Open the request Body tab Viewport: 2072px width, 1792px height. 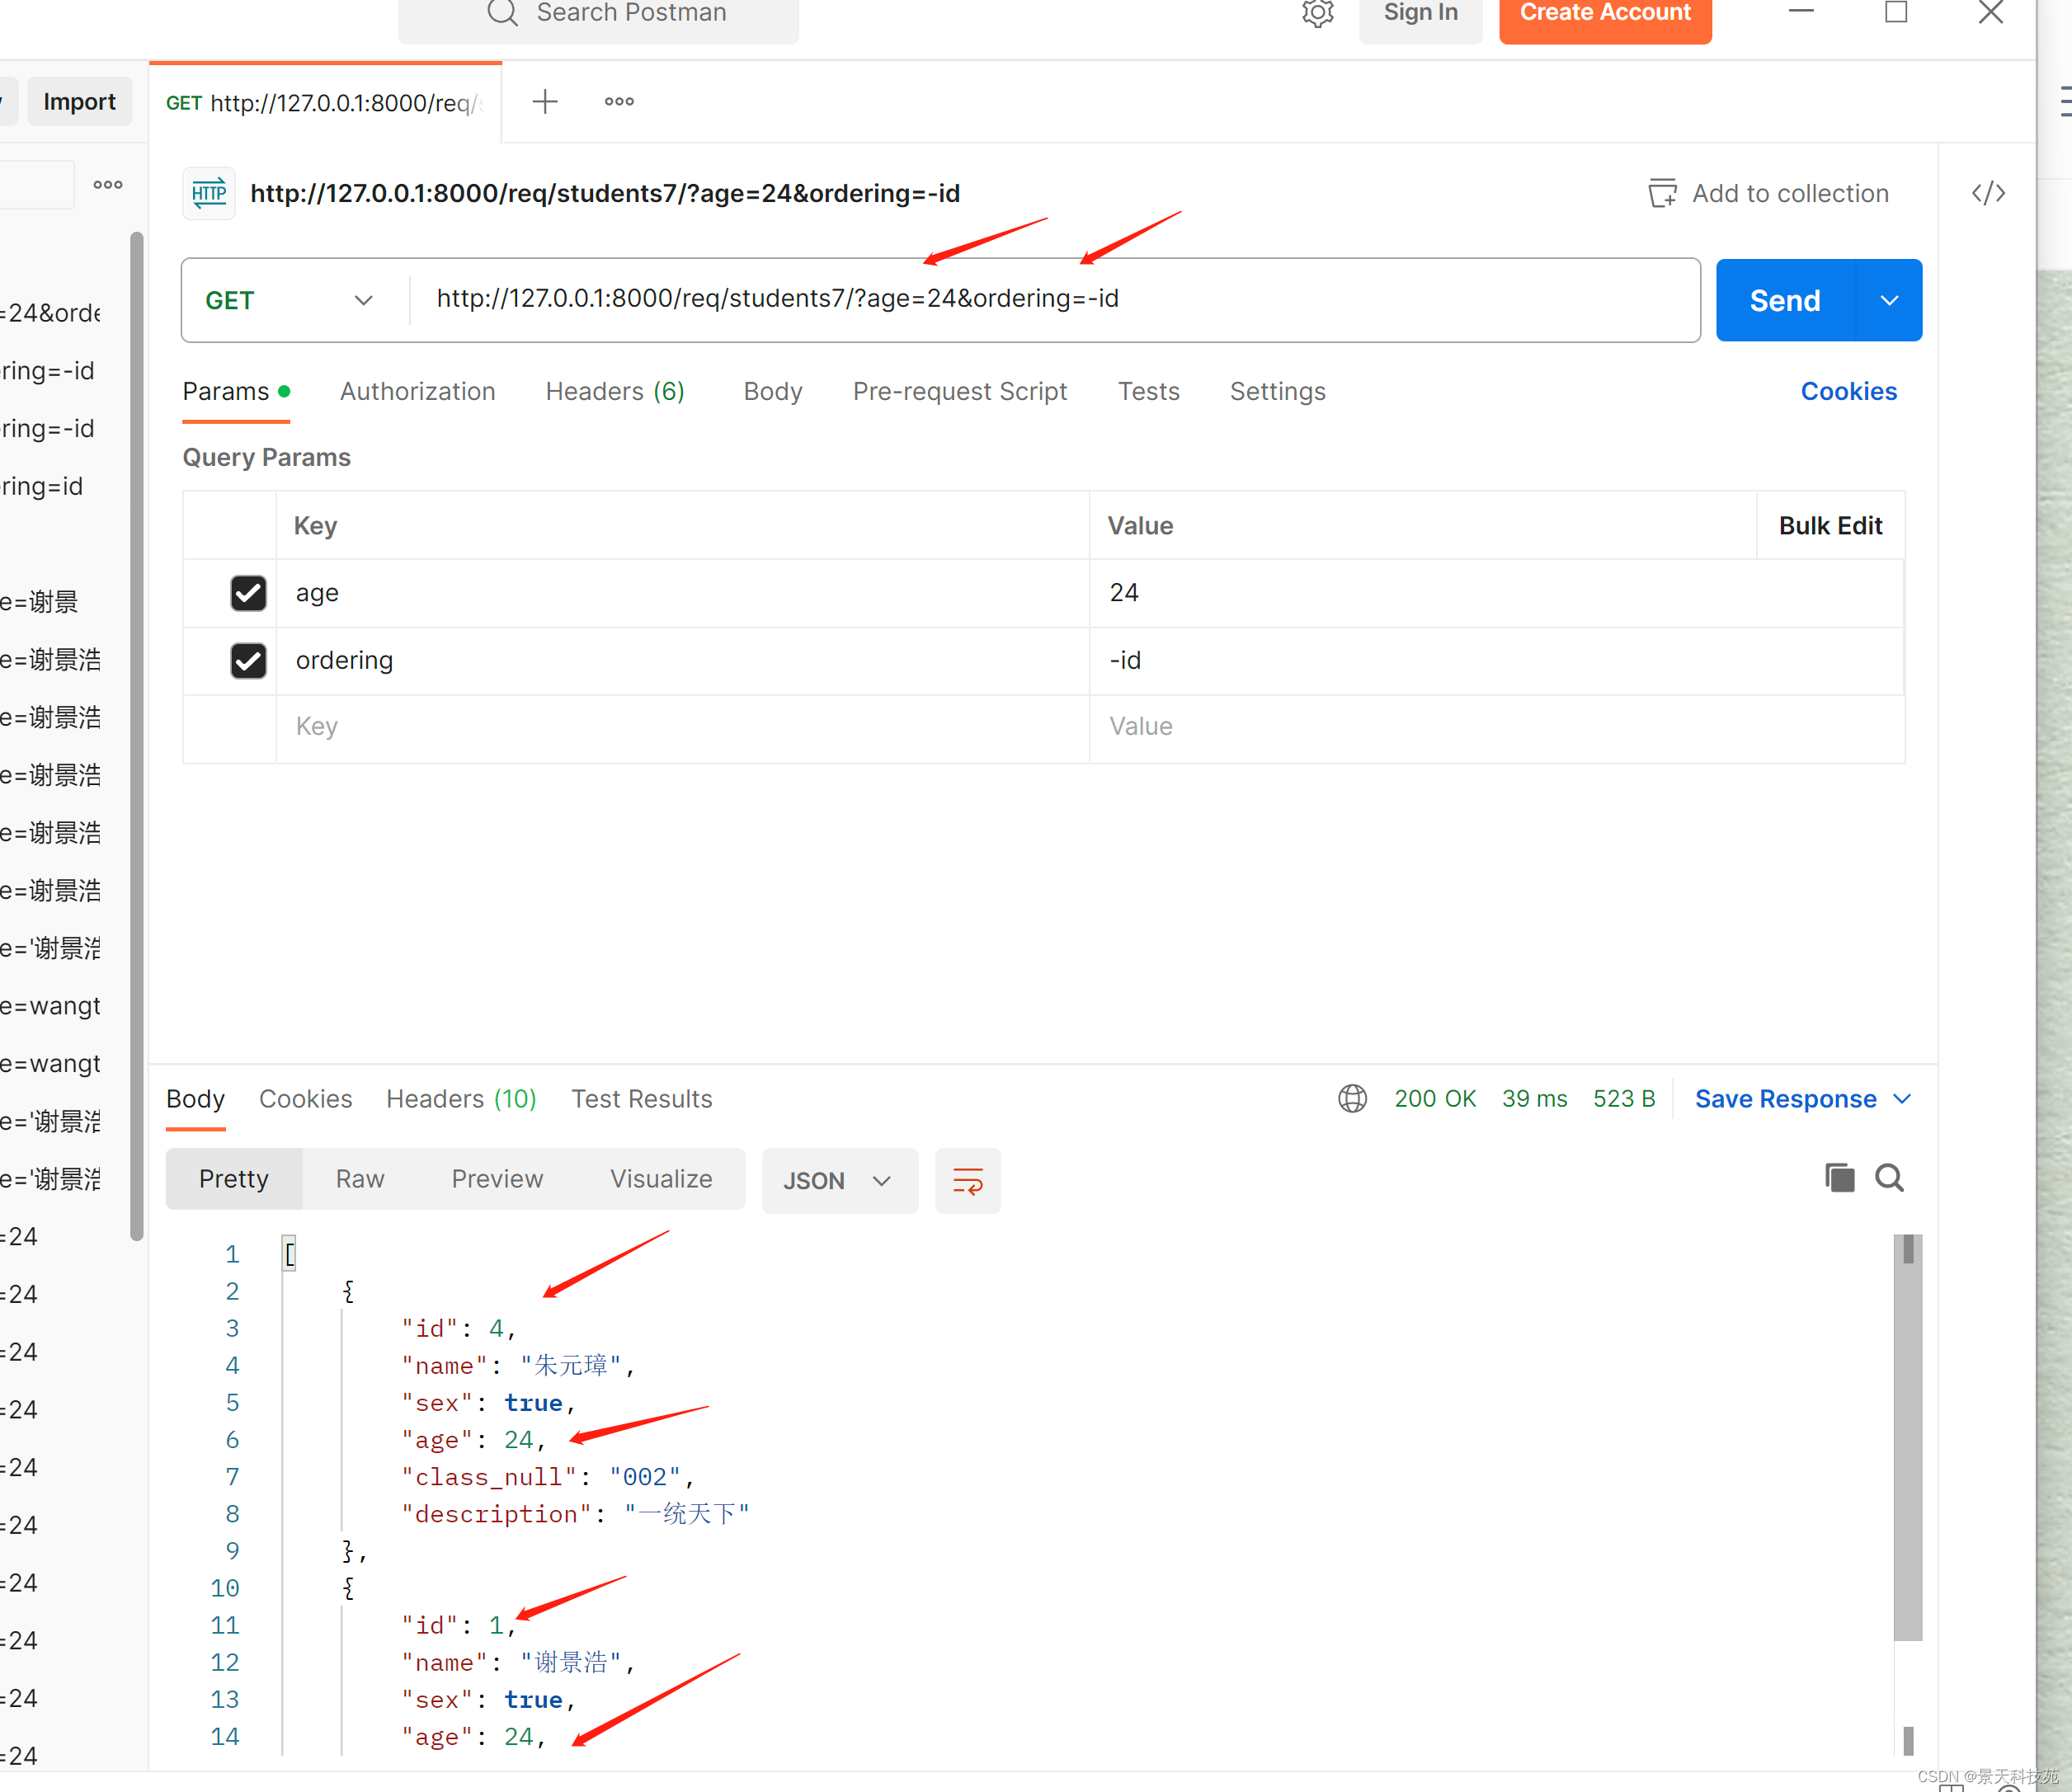(x=772, y=391)
